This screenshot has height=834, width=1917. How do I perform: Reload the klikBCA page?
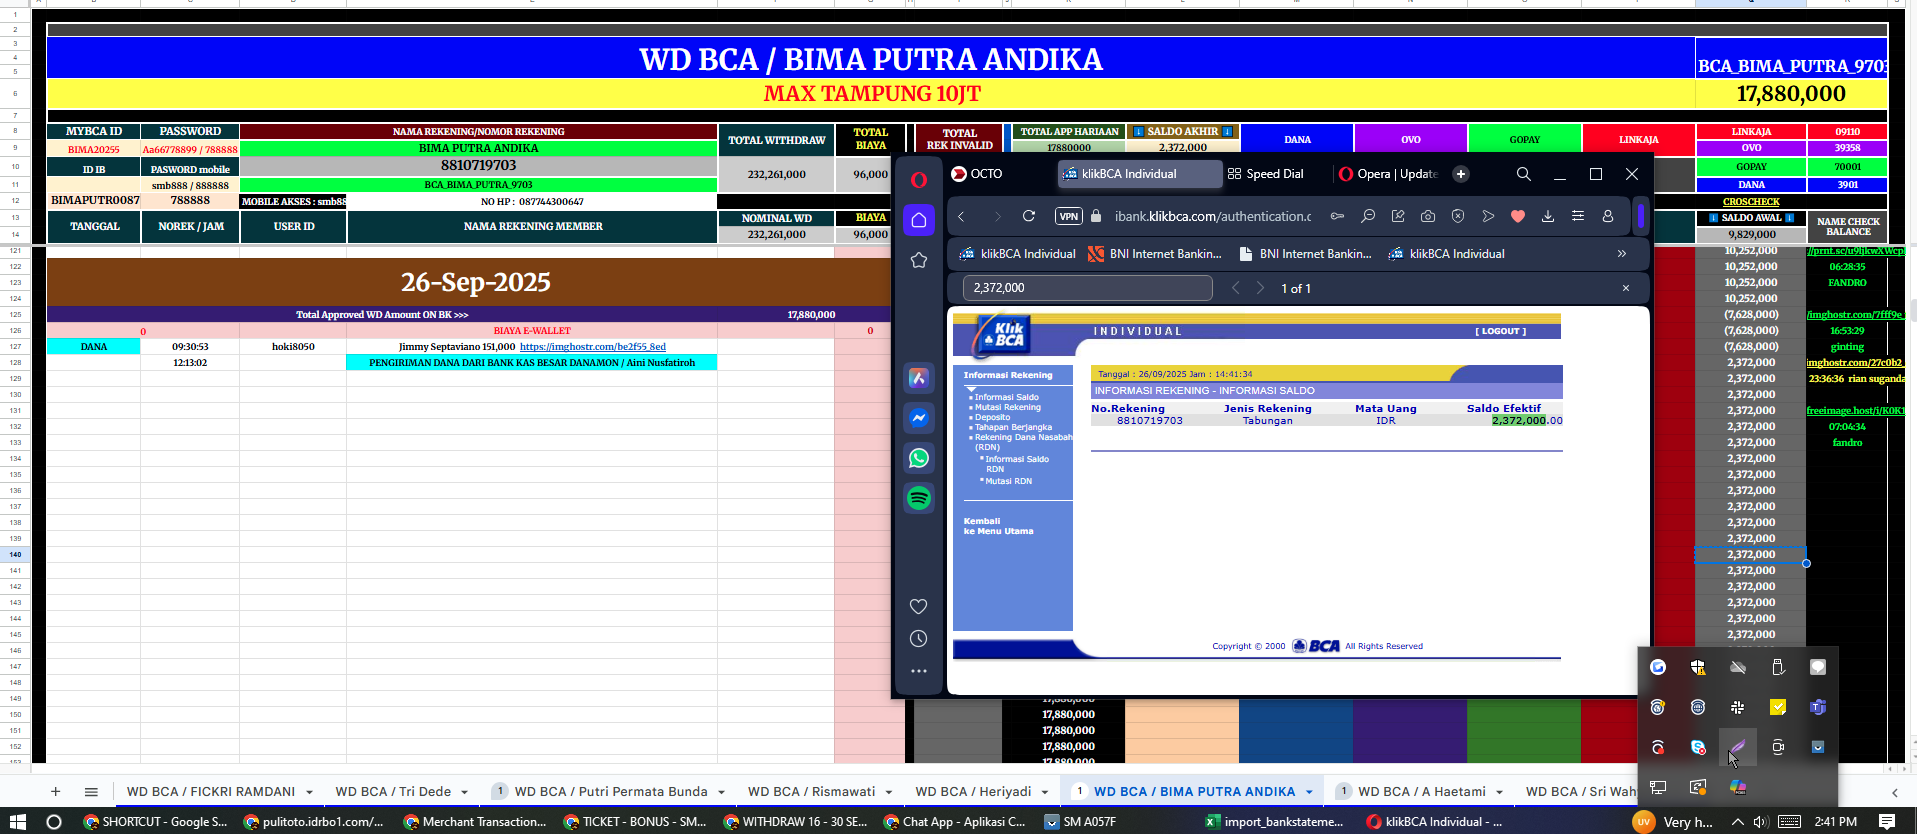[x=1028, y=216]
